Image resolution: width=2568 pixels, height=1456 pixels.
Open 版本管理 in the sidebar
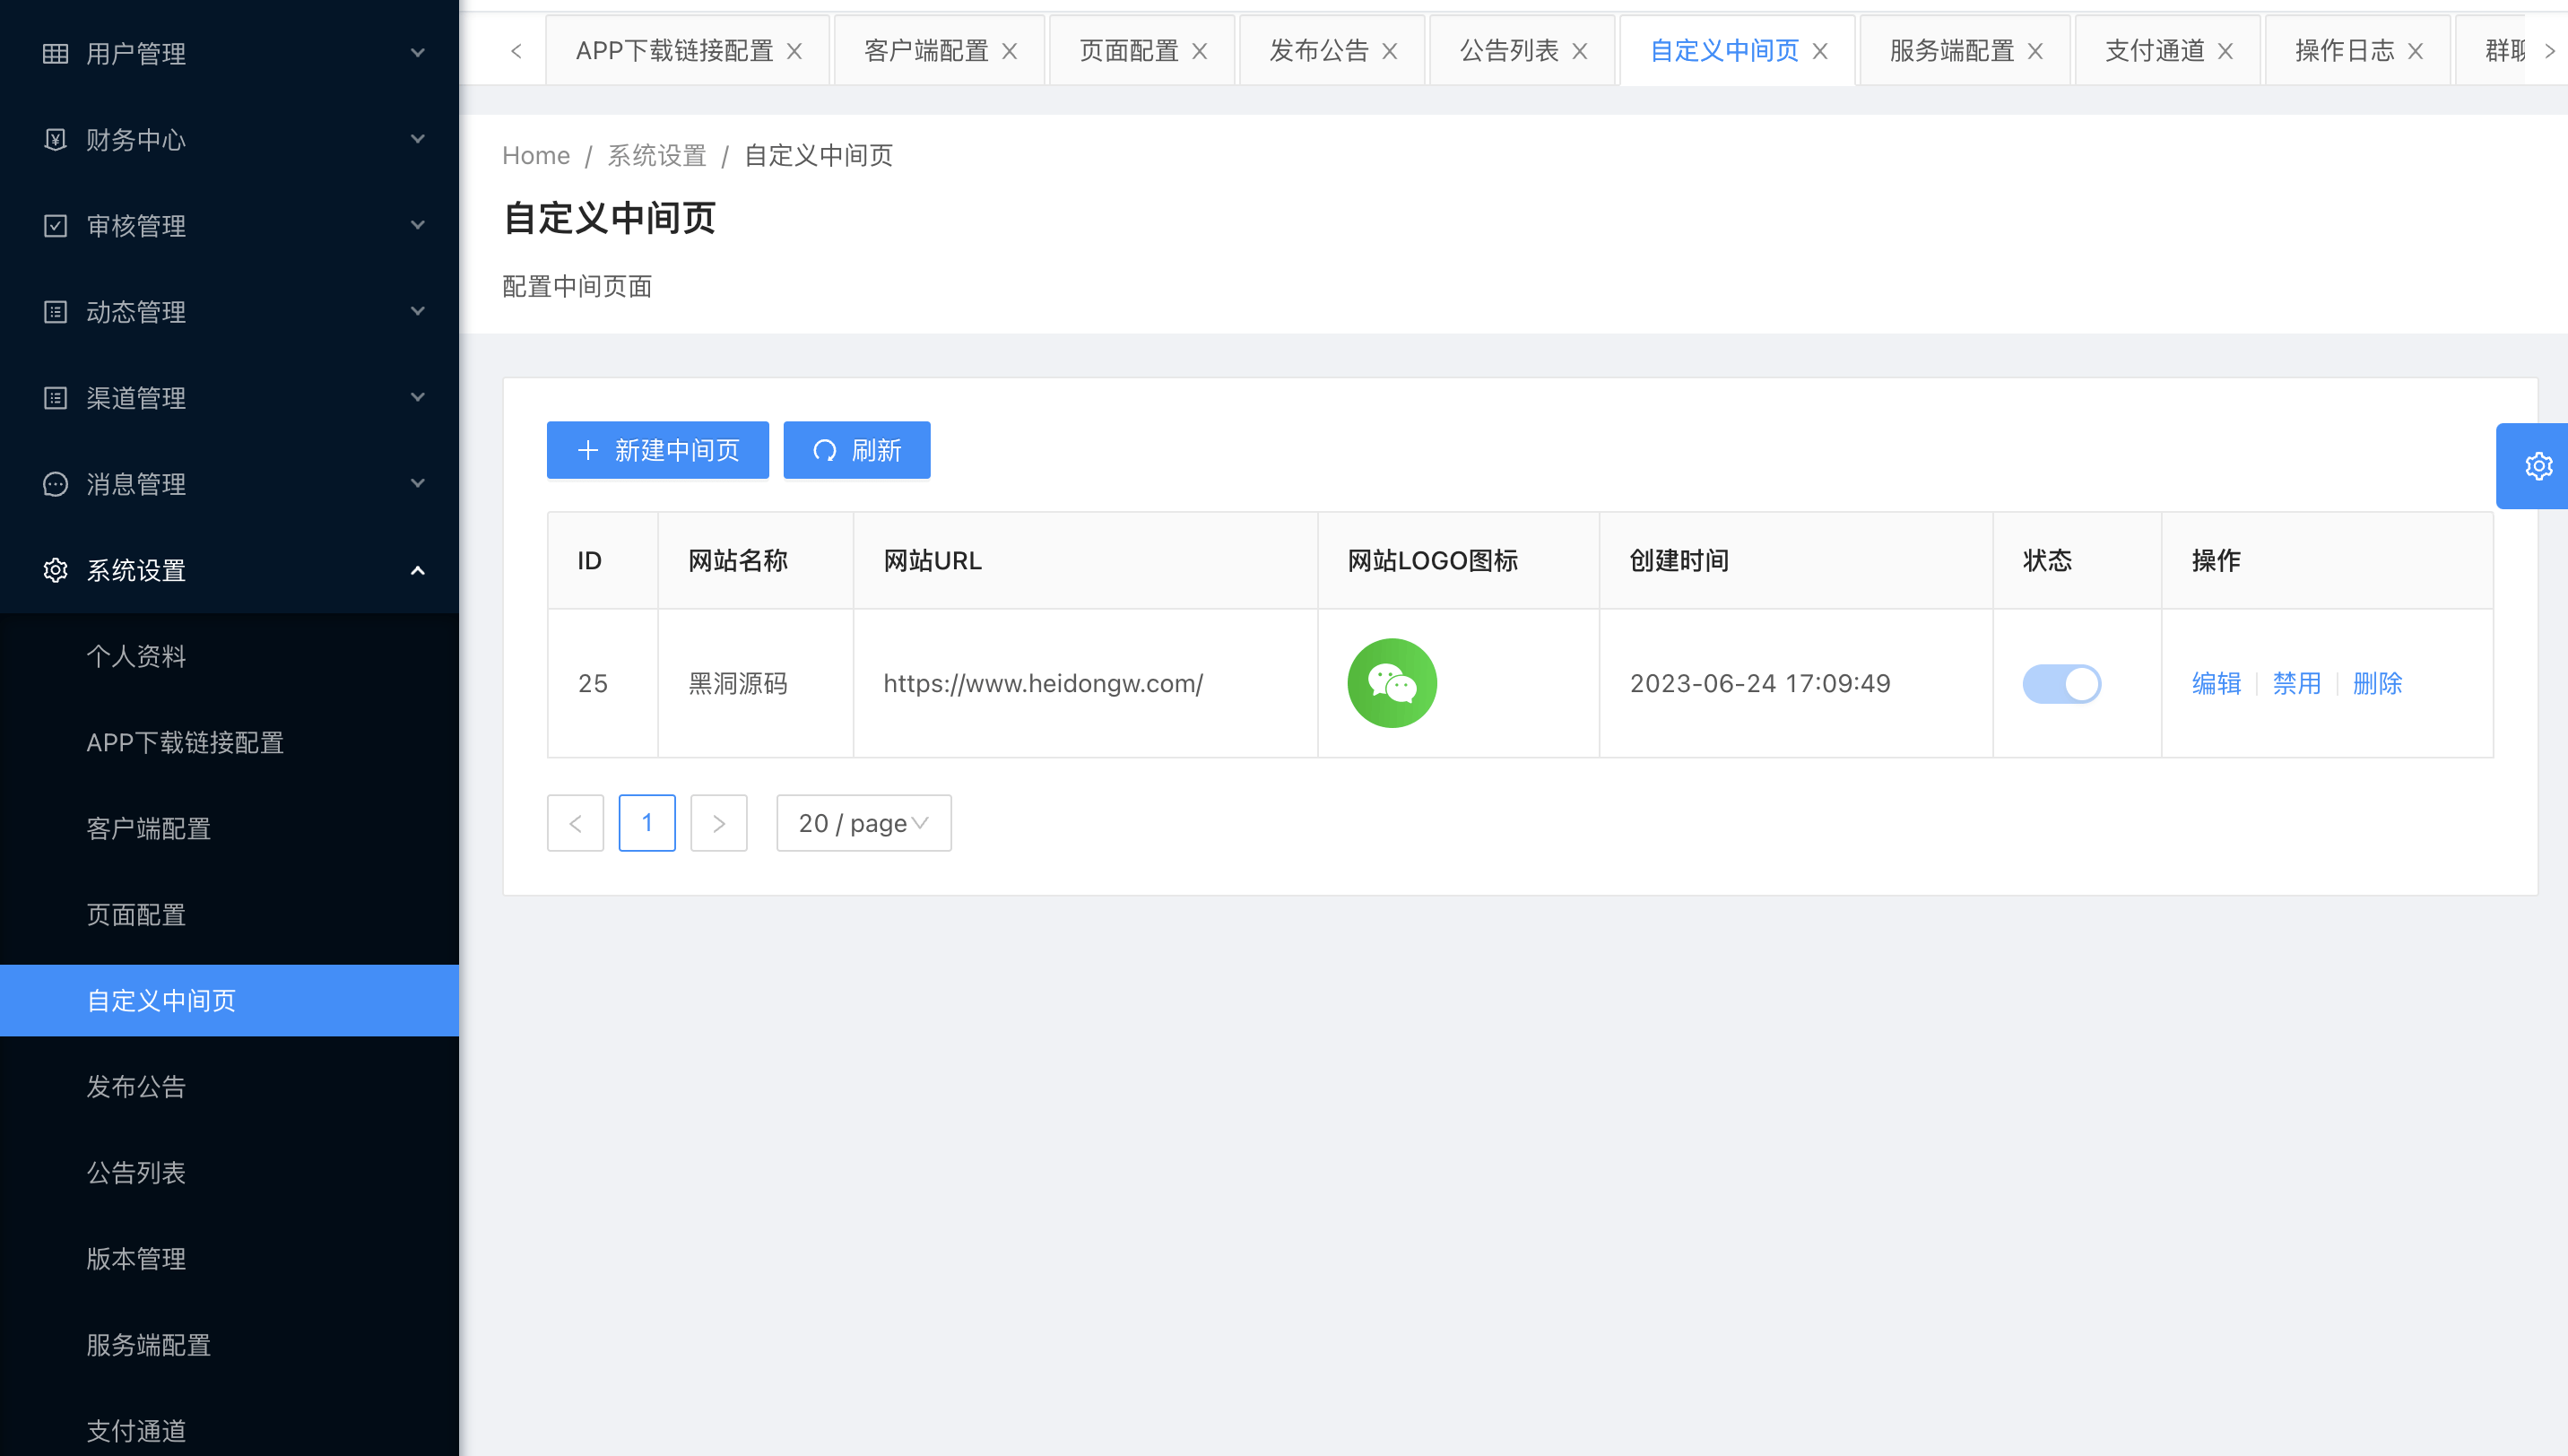pyautogui.click(x=136, y=1258)
